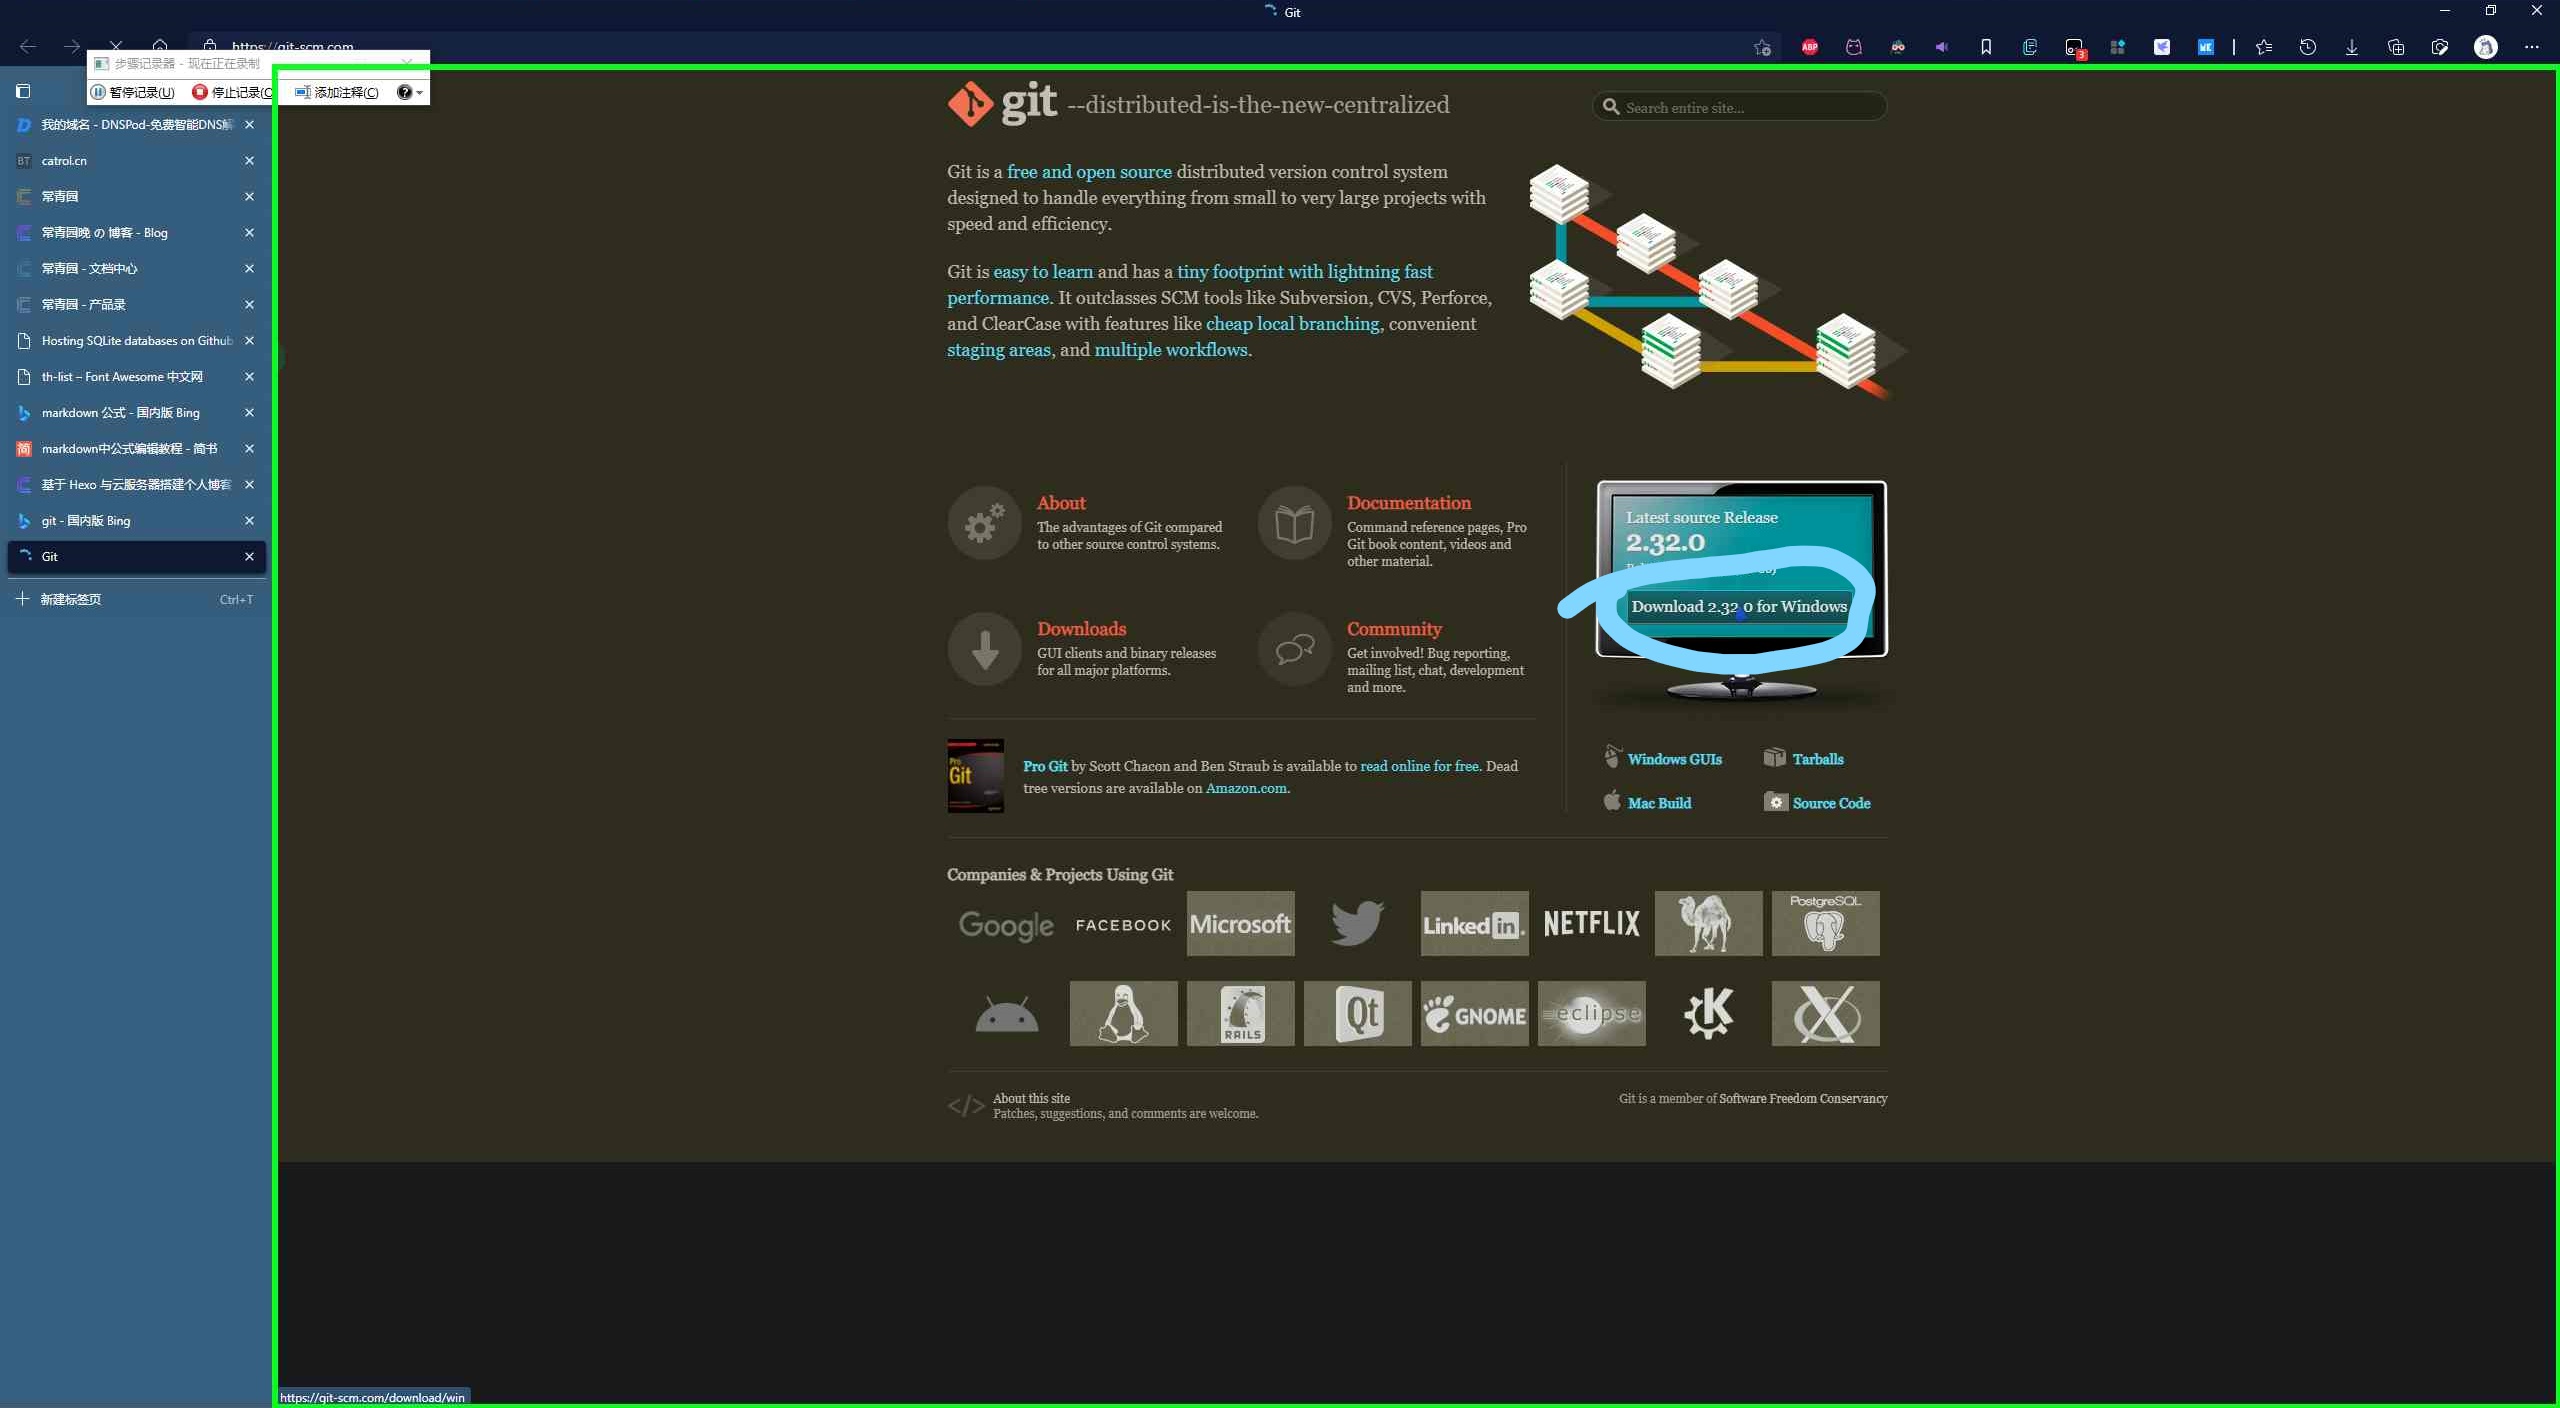Click the speech-bubble icon for Community
The height and width of the screenshot is (1408, 2560).
tap(1293, 651)
